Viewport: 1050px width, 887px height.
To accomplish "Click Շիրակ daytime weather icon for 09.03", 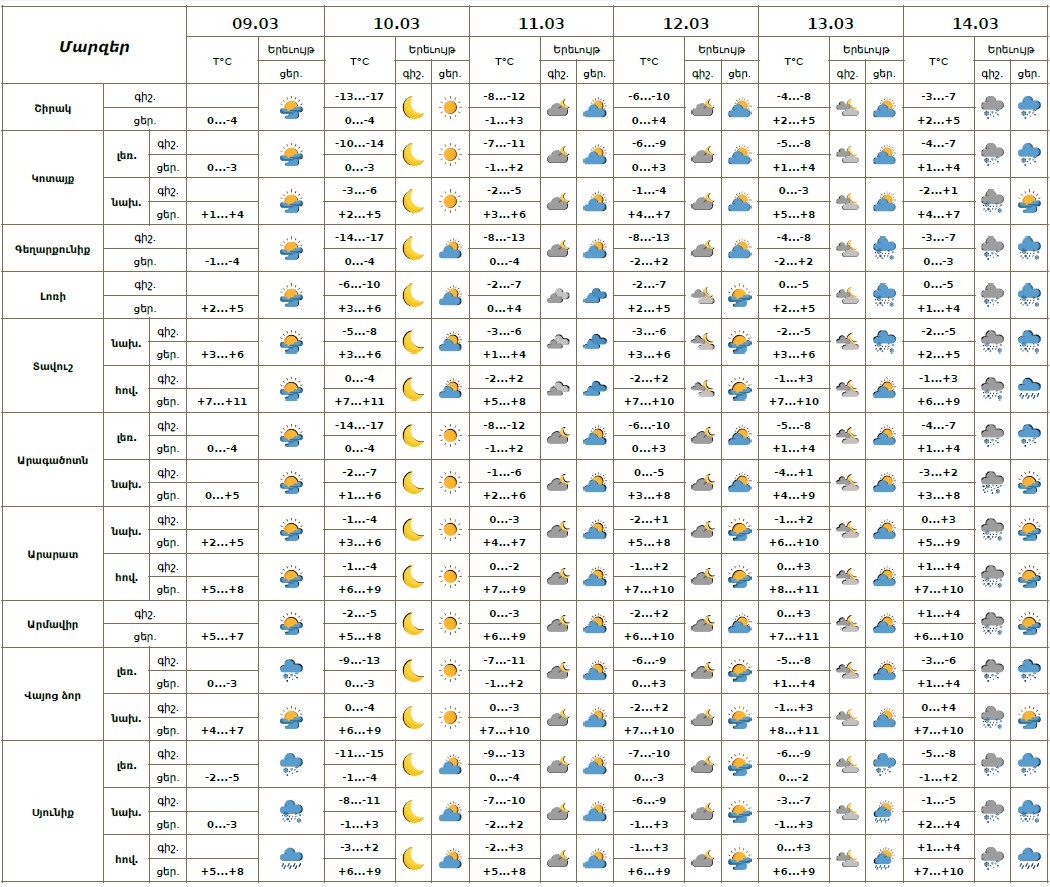I will pyautogui.click(x=291, y=107).
